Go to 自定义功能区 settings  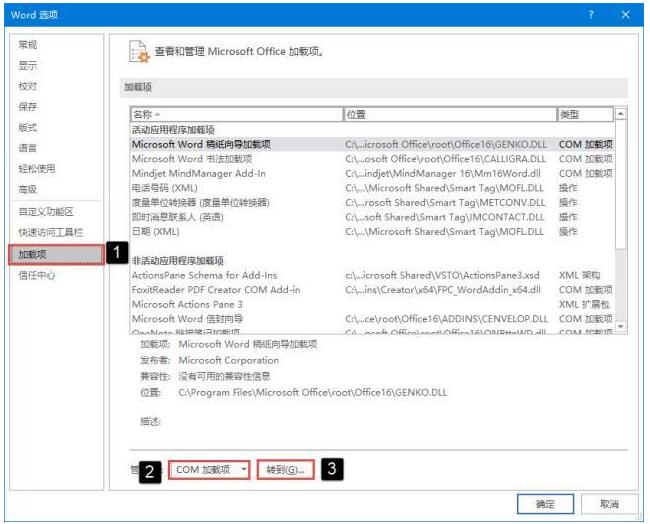[46, 212]
